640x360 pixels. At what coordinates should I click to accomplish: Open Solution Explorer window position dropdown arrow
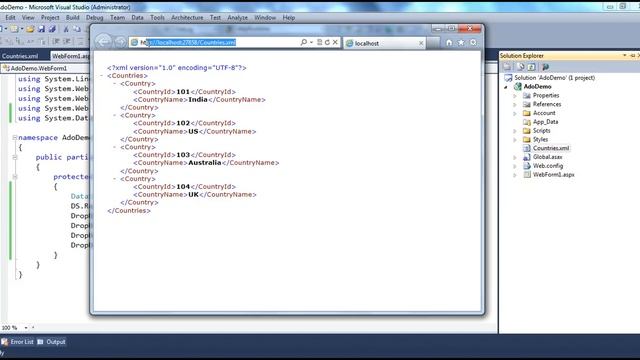(x=624, y=56)
